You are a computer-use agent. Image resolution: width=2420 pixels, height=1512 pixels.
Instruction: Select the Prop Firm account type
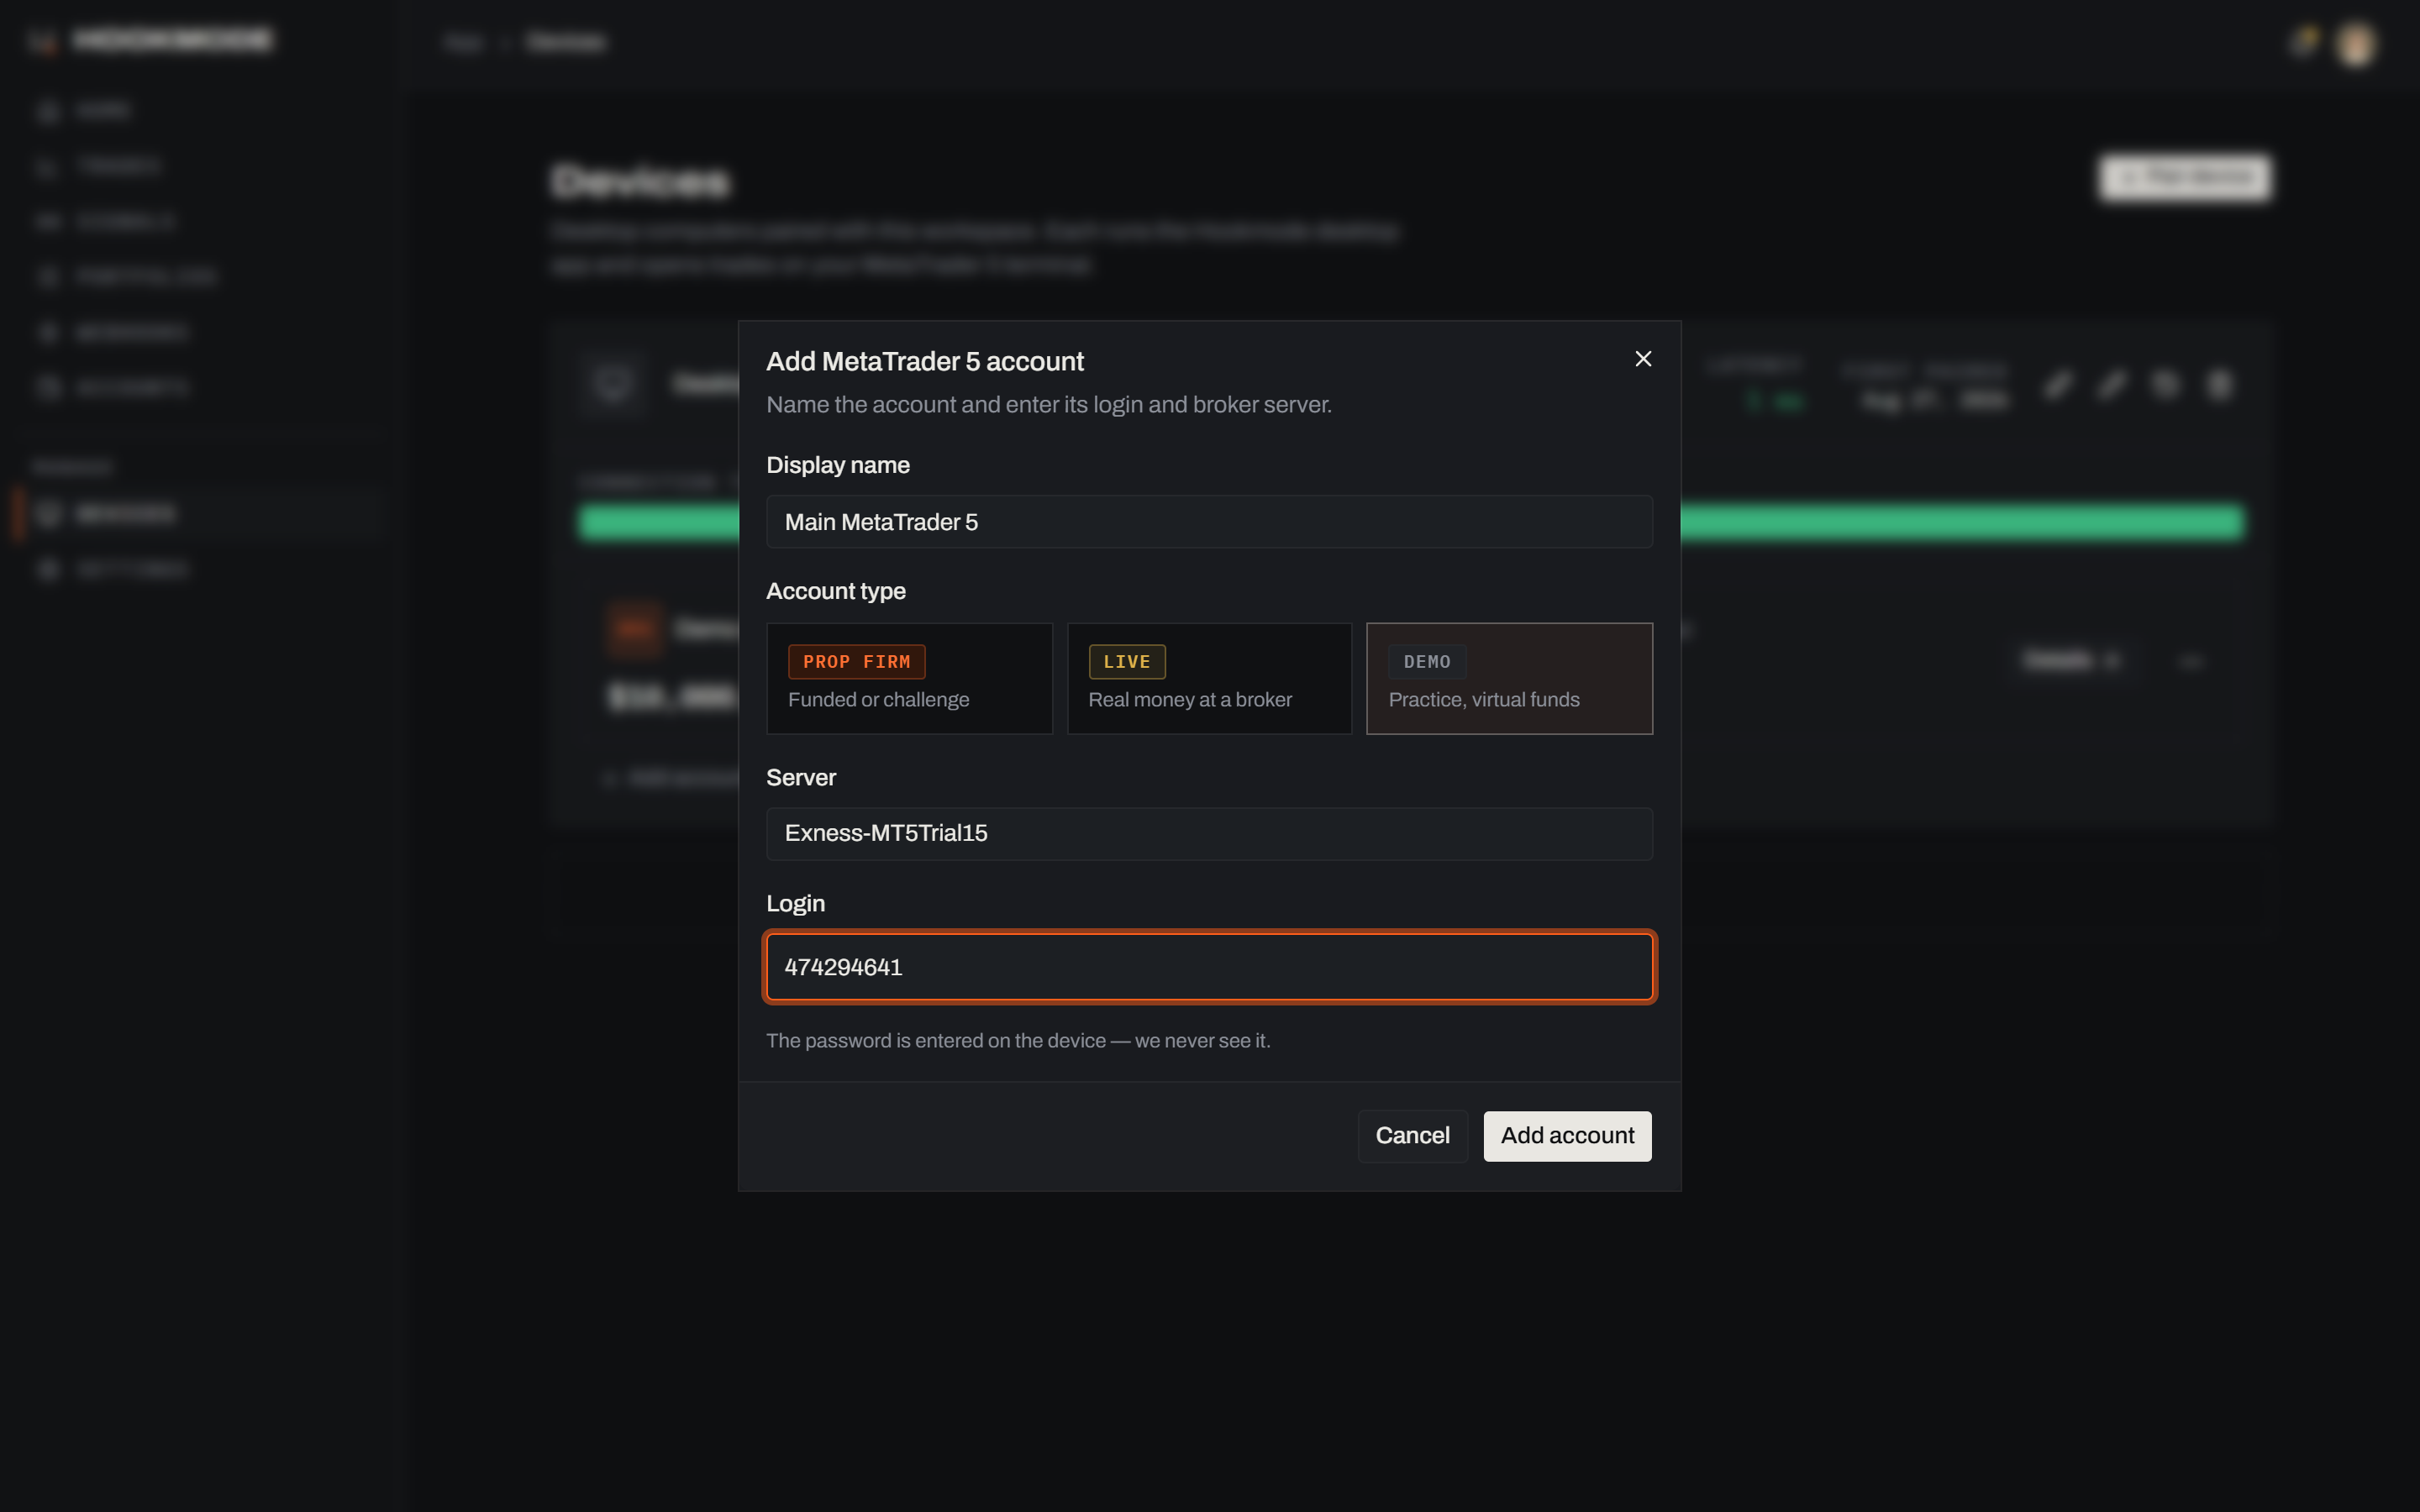click(909, 679)
